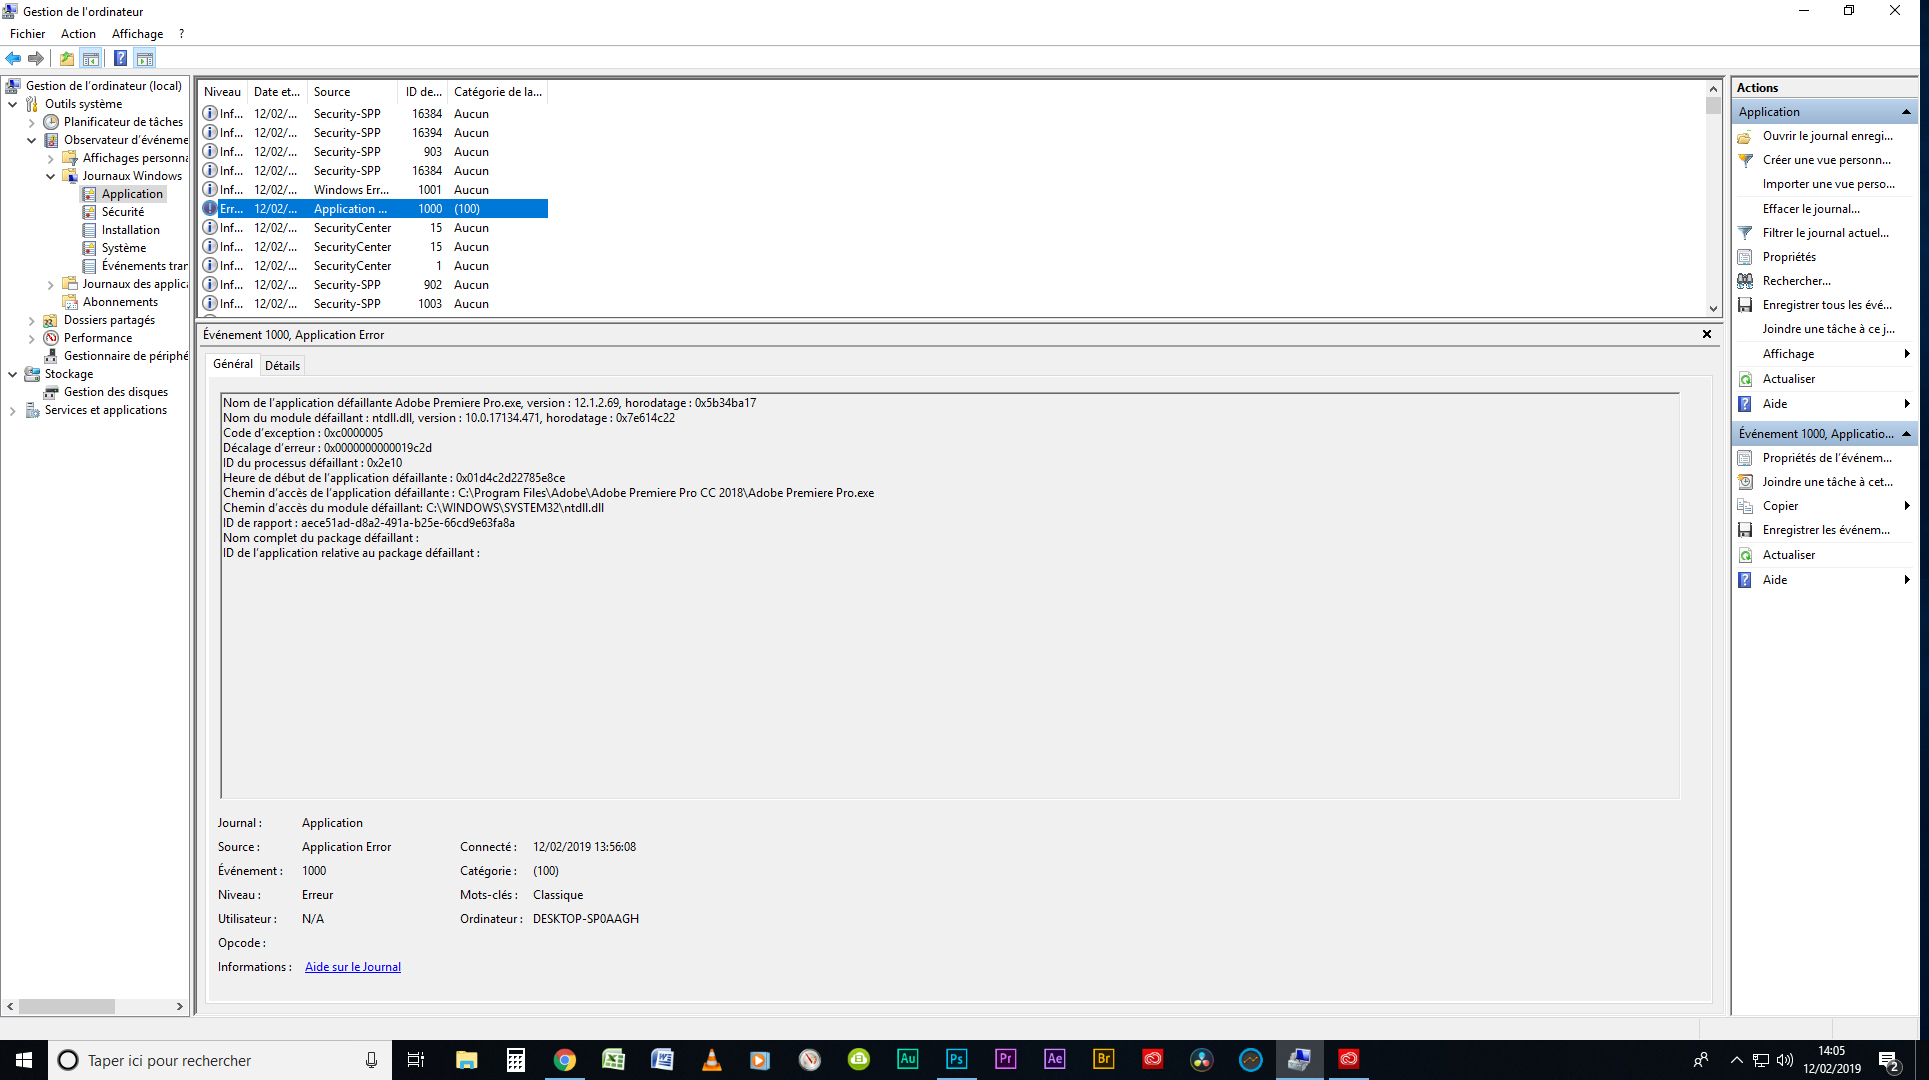The image size is (1929, 1080).
Task: Open Copier submenu in Actions pane
Action: [1826, 506]
